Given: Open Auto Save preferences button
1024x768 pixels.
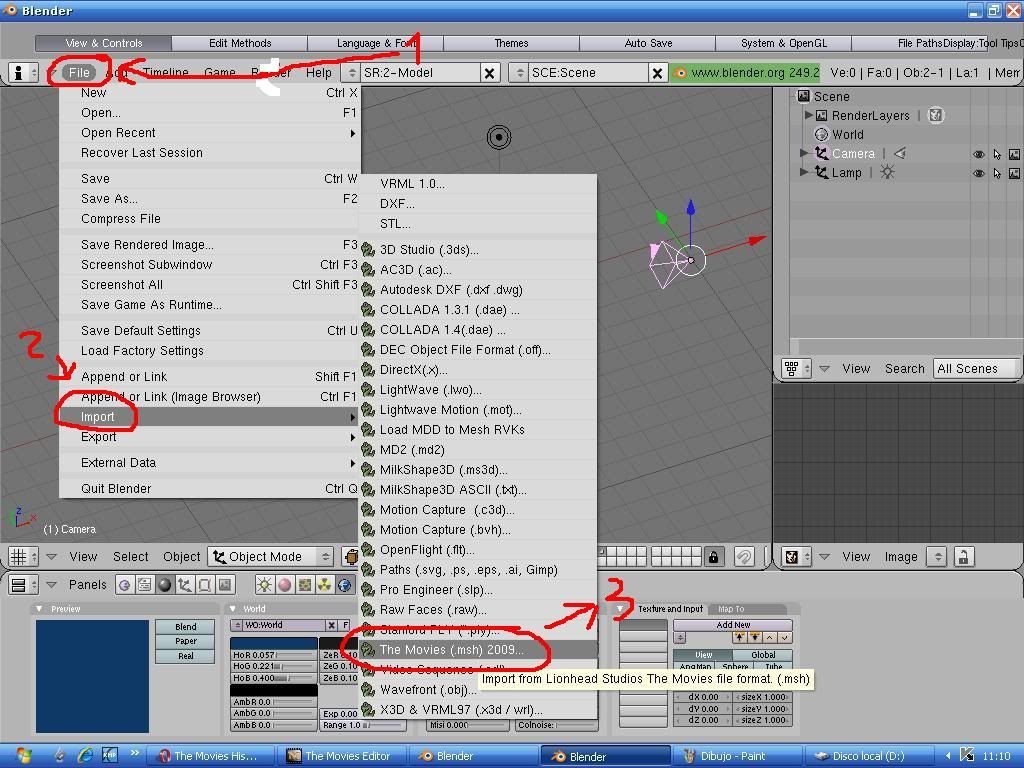Looking at the screenshot, I should tap(648, 43).
